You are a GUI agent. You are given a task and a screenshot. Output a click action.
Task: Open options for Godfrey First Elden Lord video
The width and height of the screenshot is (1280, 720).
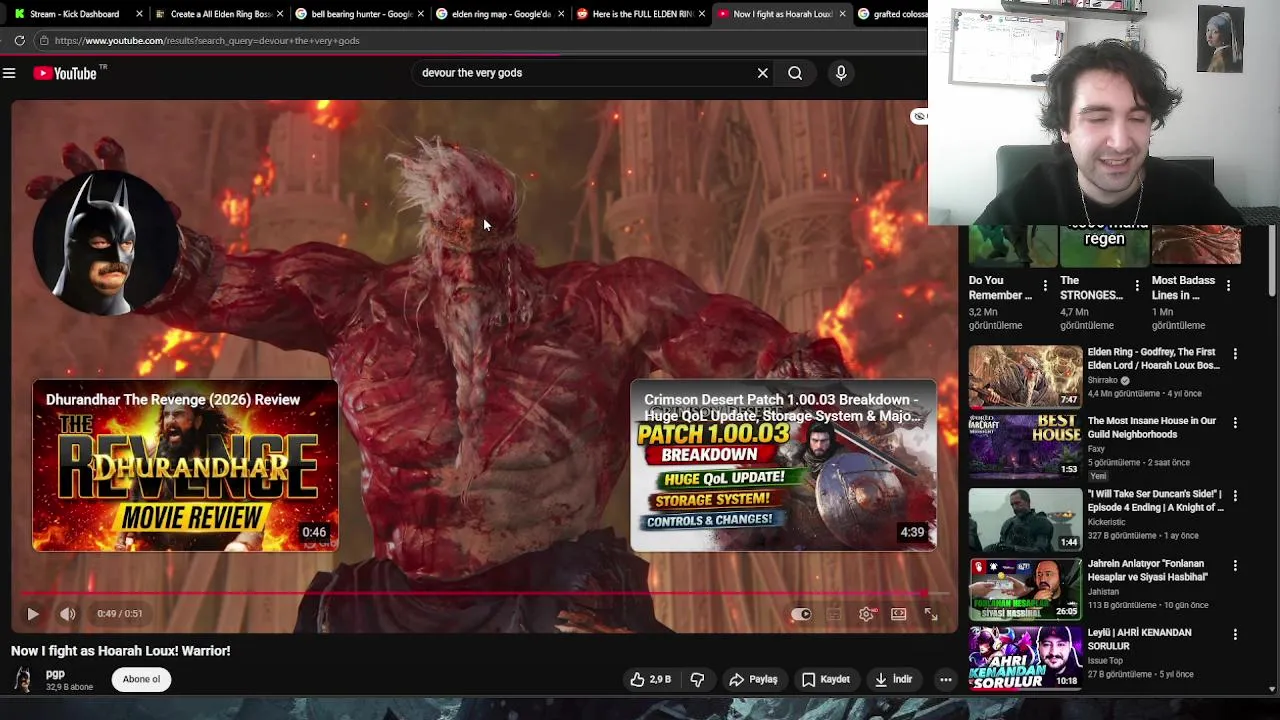(1235, 354)
